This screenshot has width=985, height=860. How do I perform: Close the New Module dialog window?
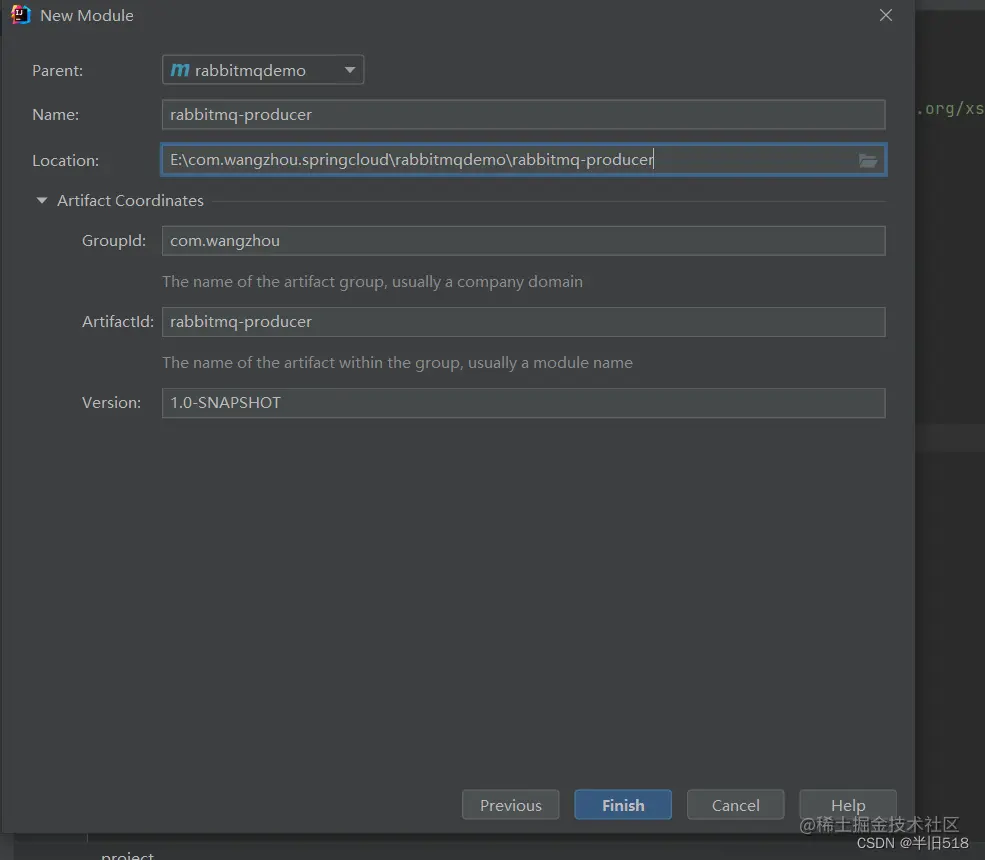point(886,15)
